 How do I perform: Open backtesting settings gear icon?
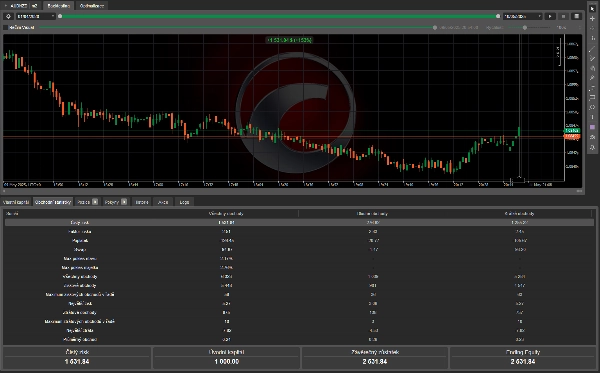8,16
